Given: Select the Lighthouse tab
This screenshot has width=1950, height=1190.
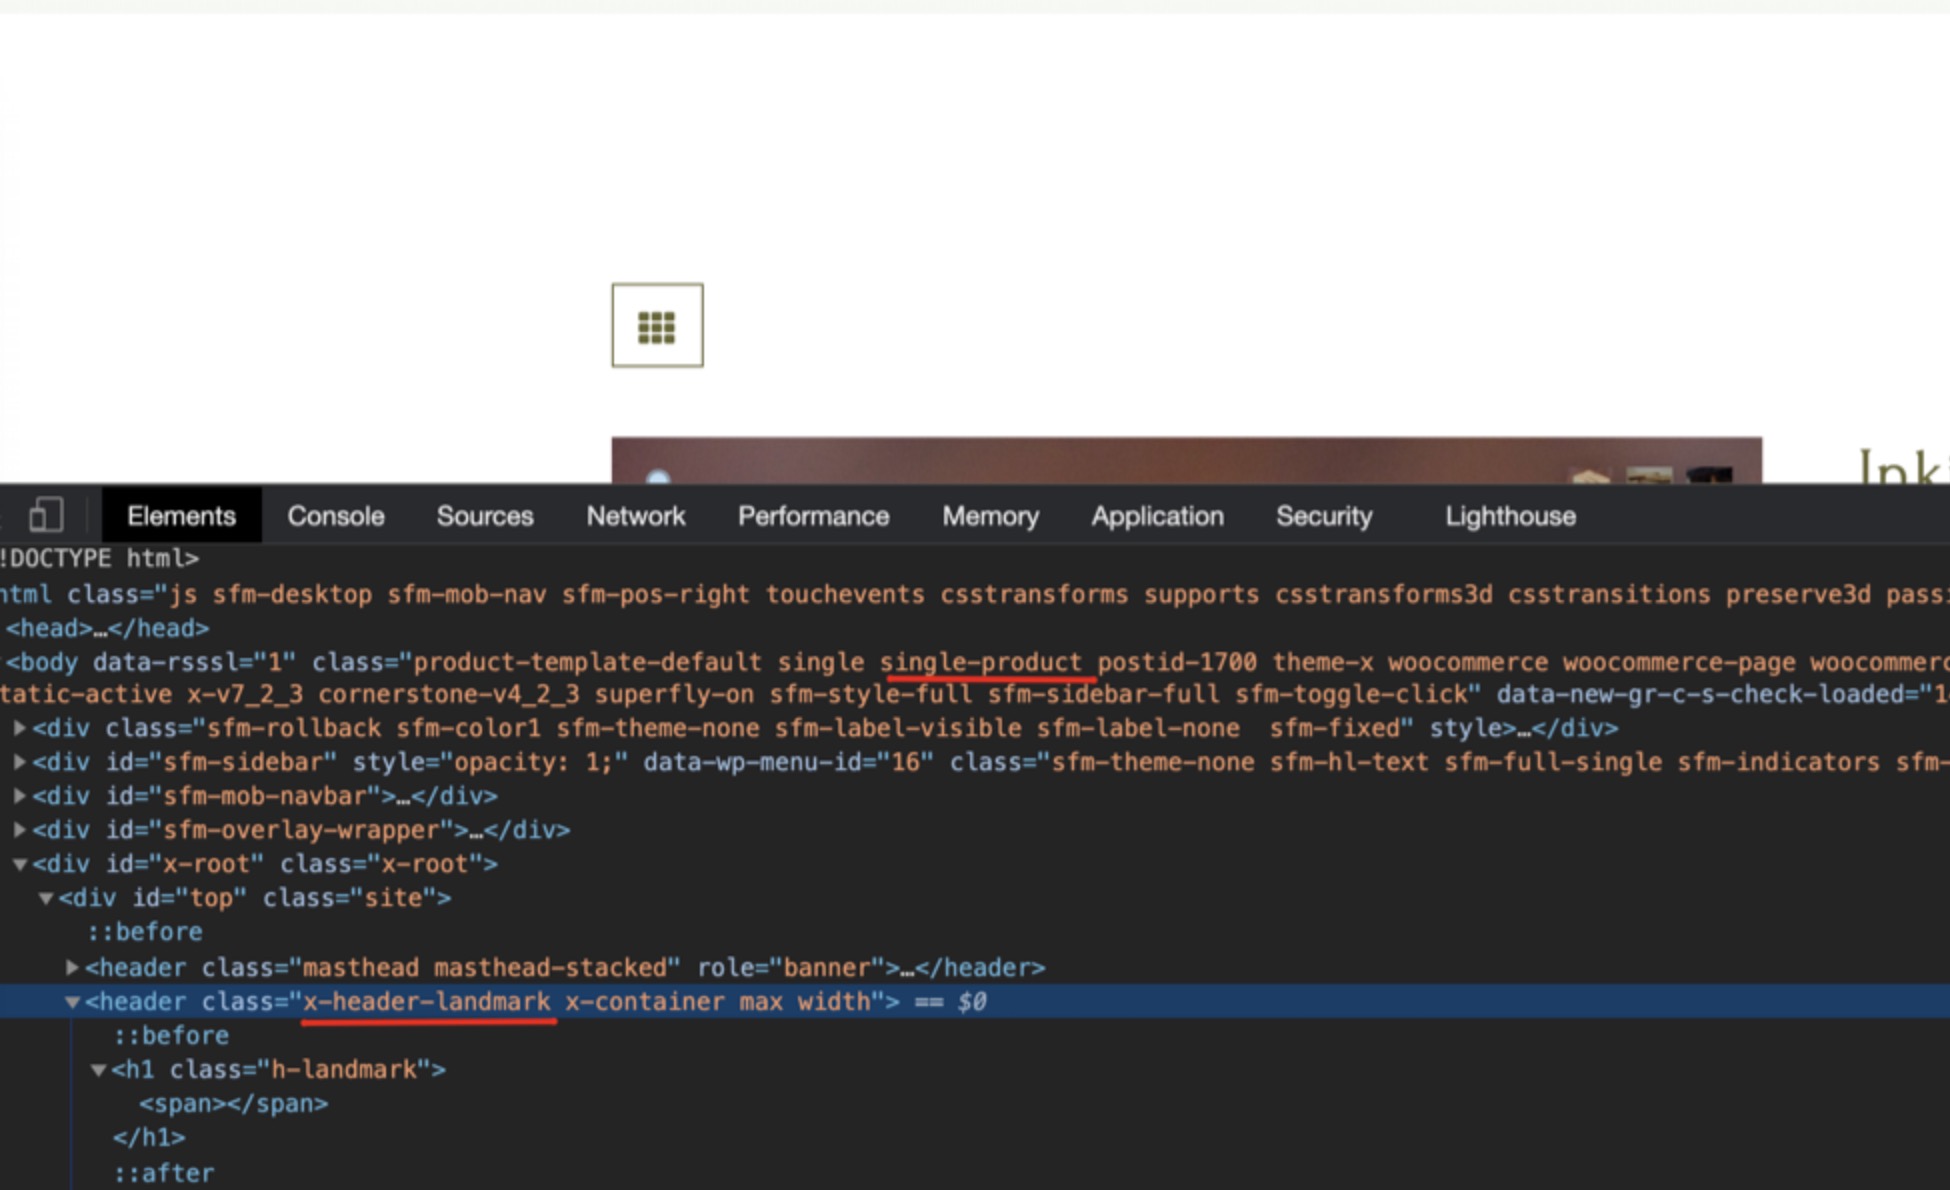Looking at the screenshot, I should point(1510,516).
